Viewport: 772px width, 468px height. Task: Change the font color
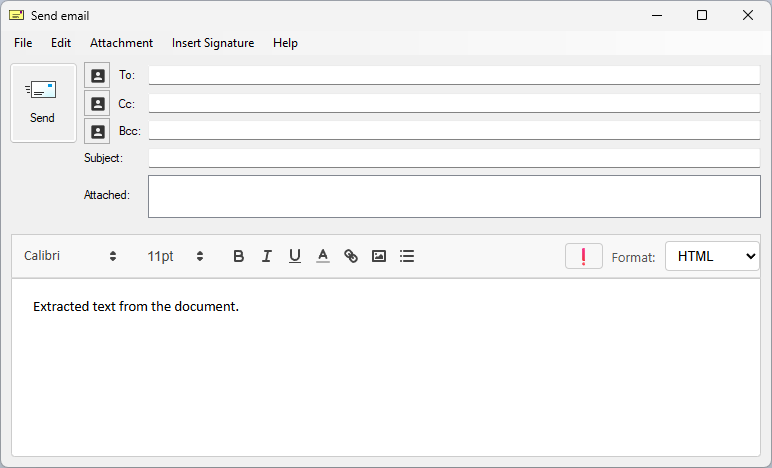click(323, 256)
